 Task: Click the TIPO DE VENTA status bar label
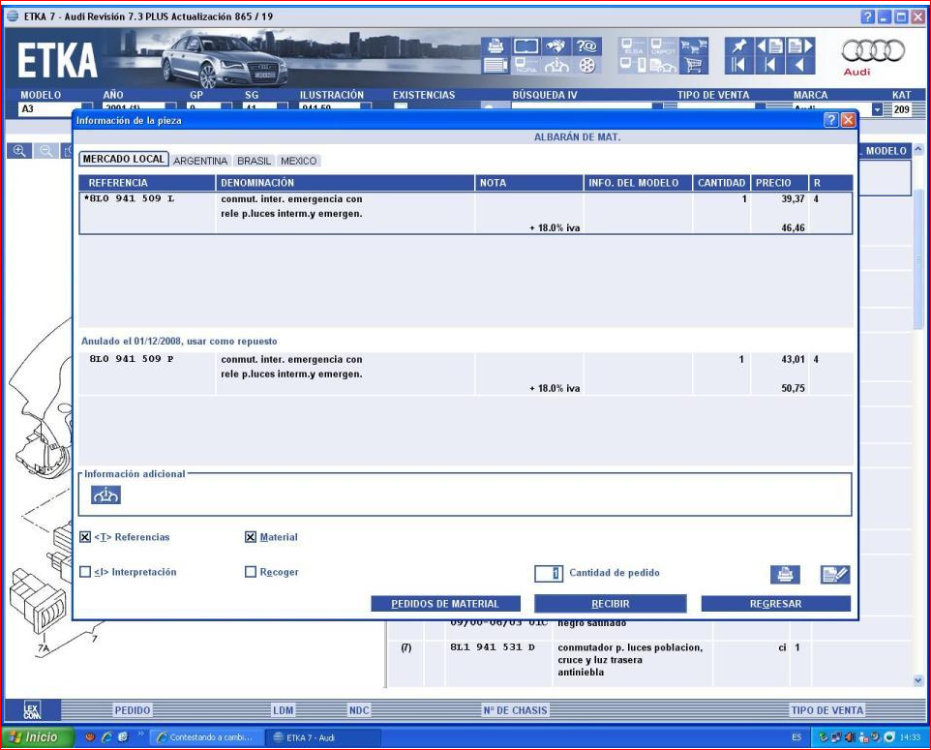pos(827,710)
